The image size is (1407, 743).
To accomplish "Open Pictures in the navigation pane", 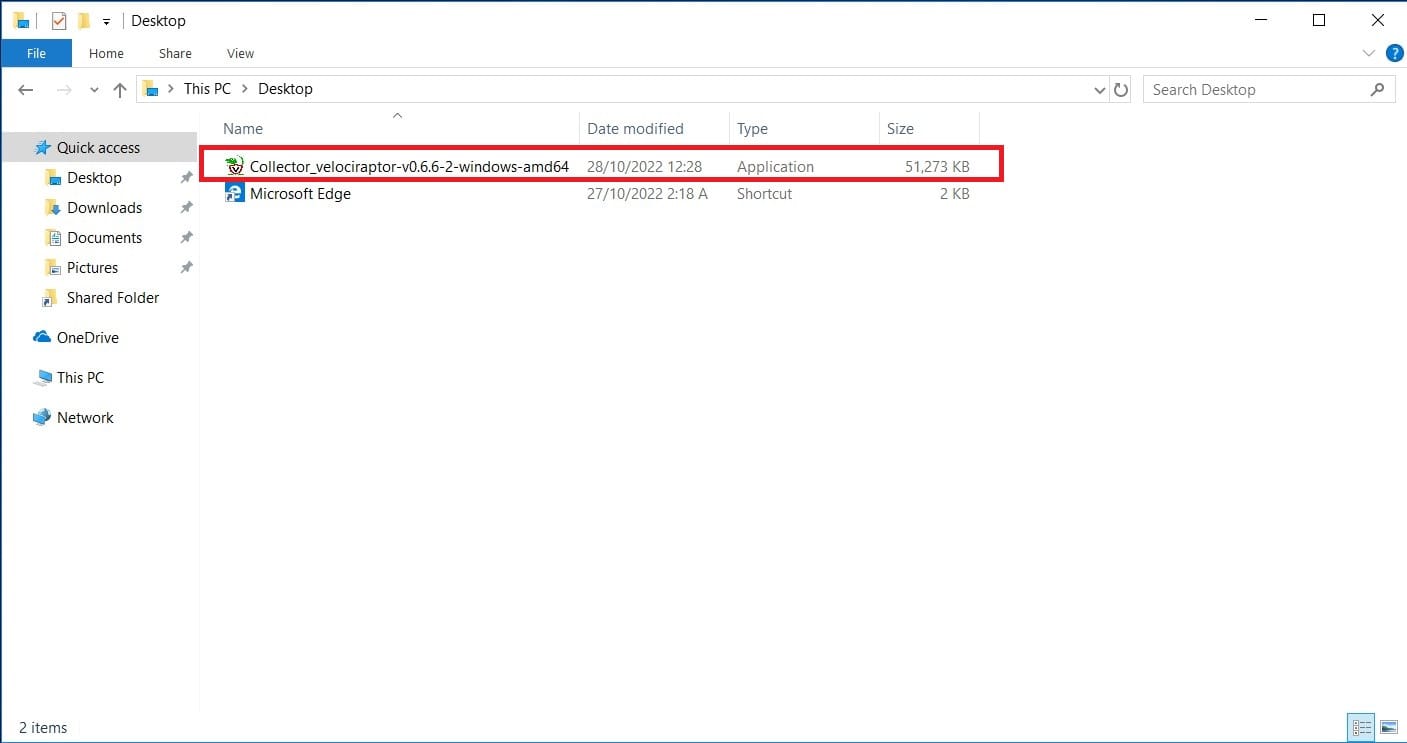I will pos(92,267).
